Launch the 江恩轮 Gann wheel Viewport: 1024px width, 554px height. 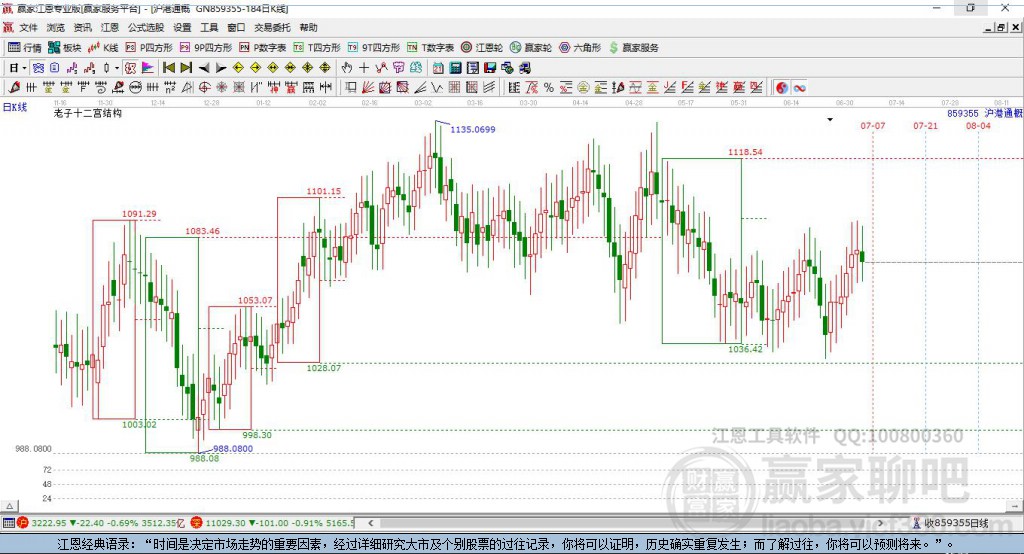(482, 48)
